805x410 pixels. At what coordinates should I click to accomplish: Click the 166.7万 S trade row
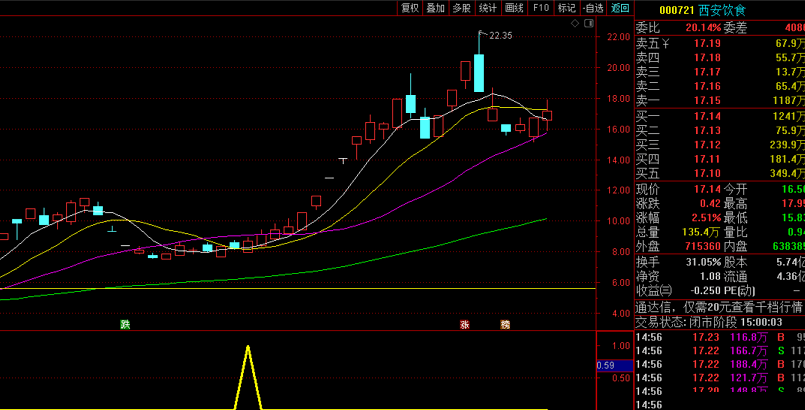[x=720, y=351]
